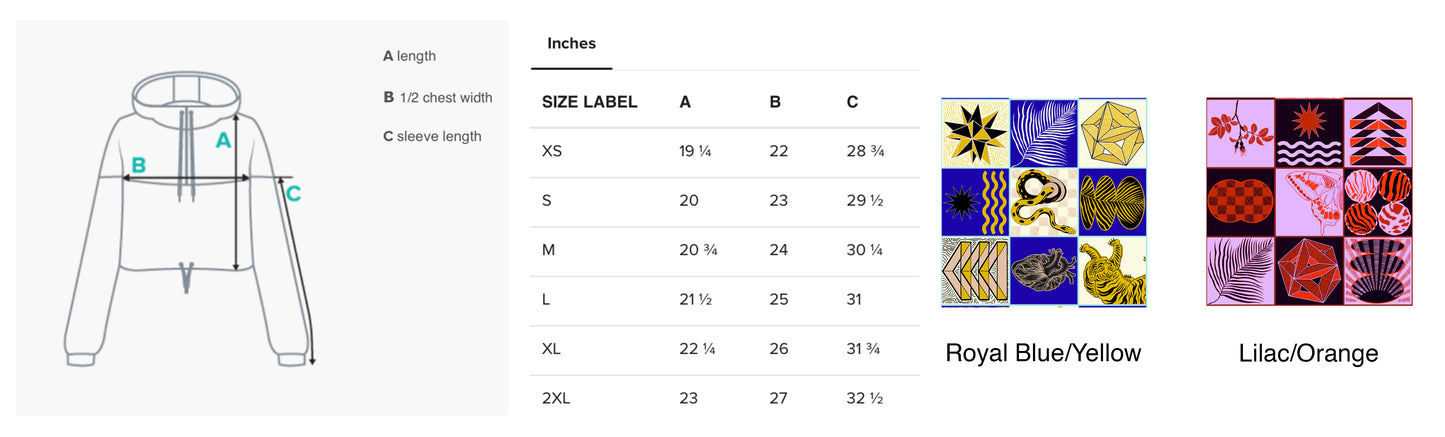1445x437 pixels.
Task: Click the butterfly tile in lilac pattern
Action: click(x=1309, y=201)
